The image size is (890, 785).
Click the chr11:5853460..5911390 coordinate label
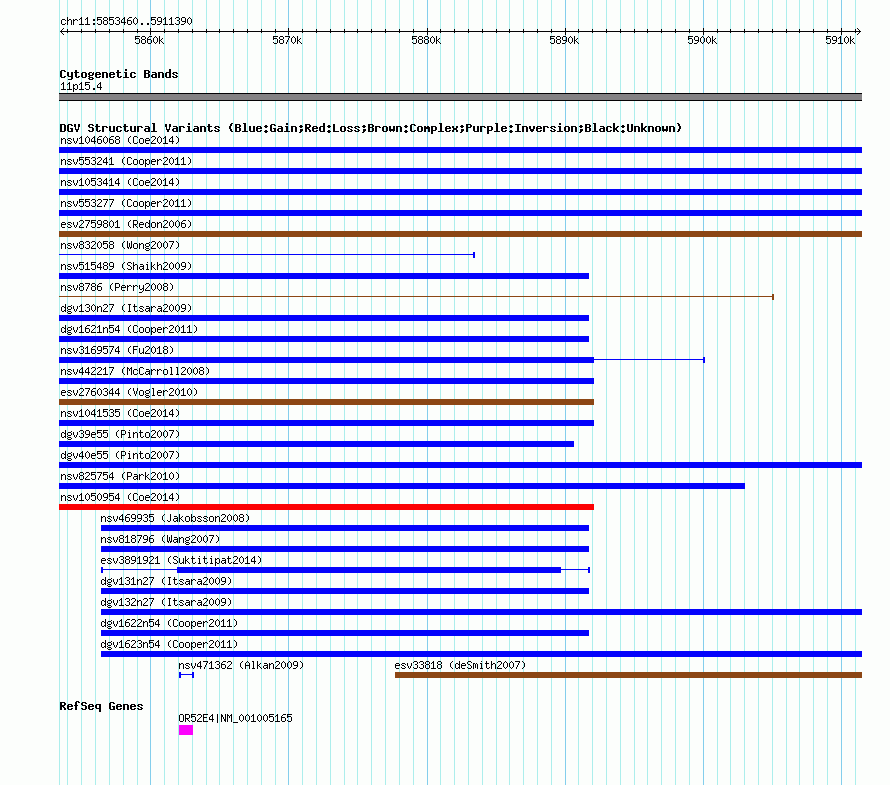(126, 22)
